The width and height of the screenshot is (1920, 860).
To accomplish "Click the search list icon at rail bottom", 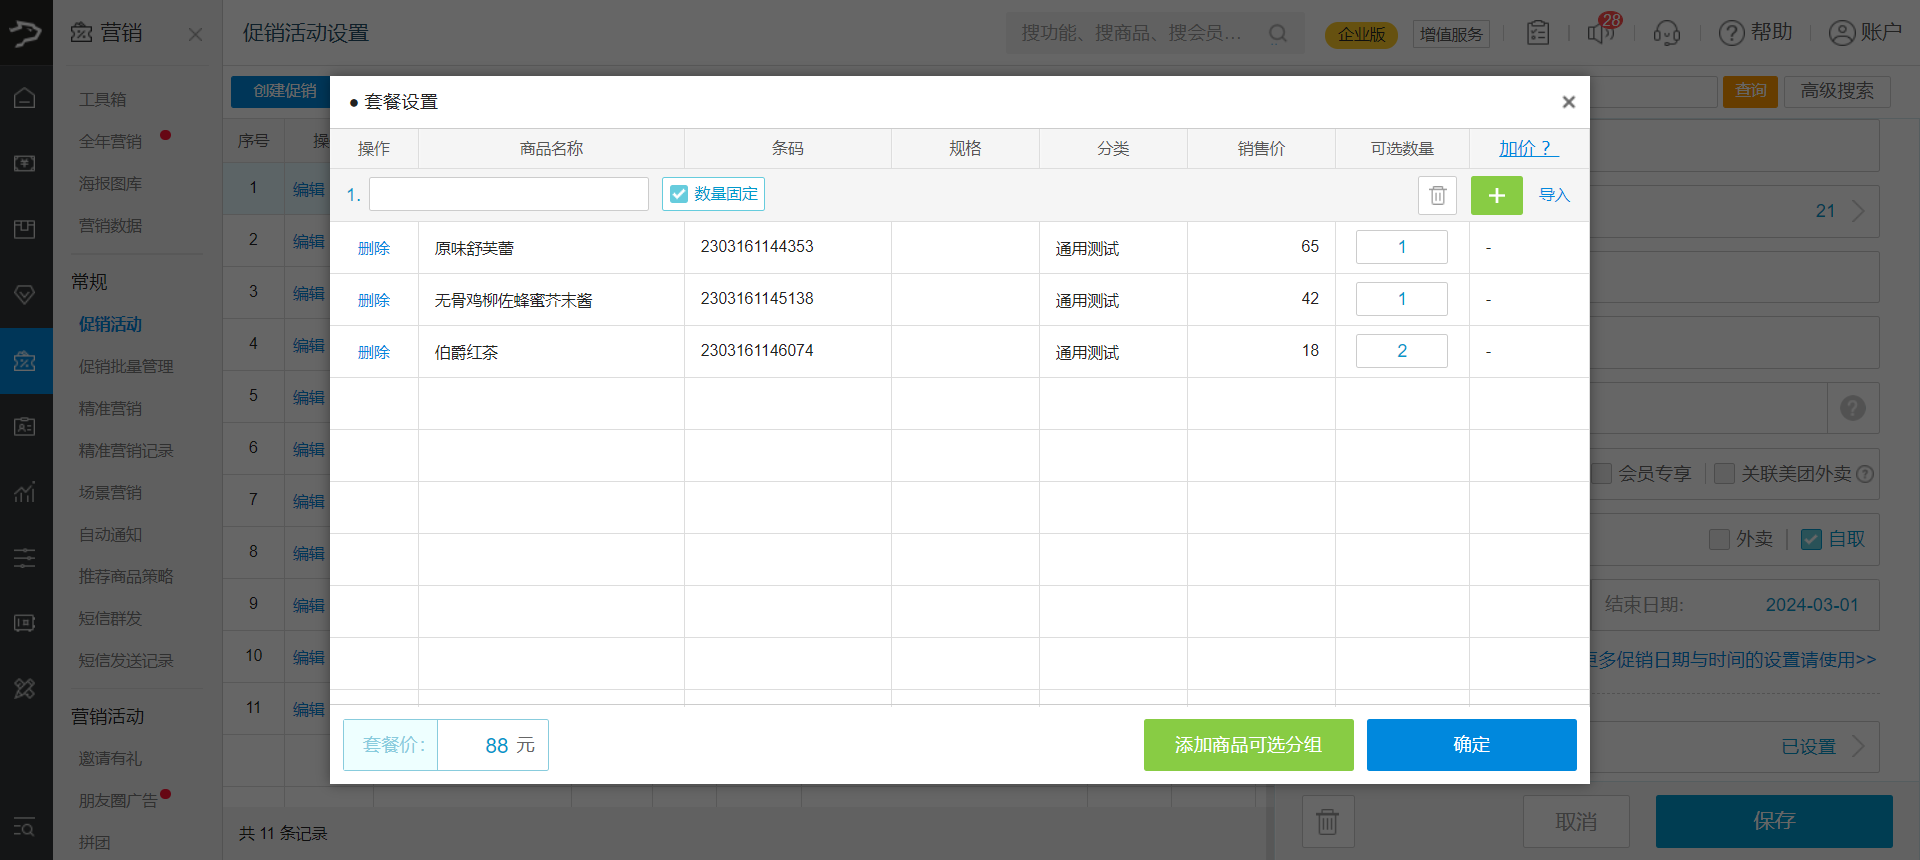I will [x=25, y=827].
